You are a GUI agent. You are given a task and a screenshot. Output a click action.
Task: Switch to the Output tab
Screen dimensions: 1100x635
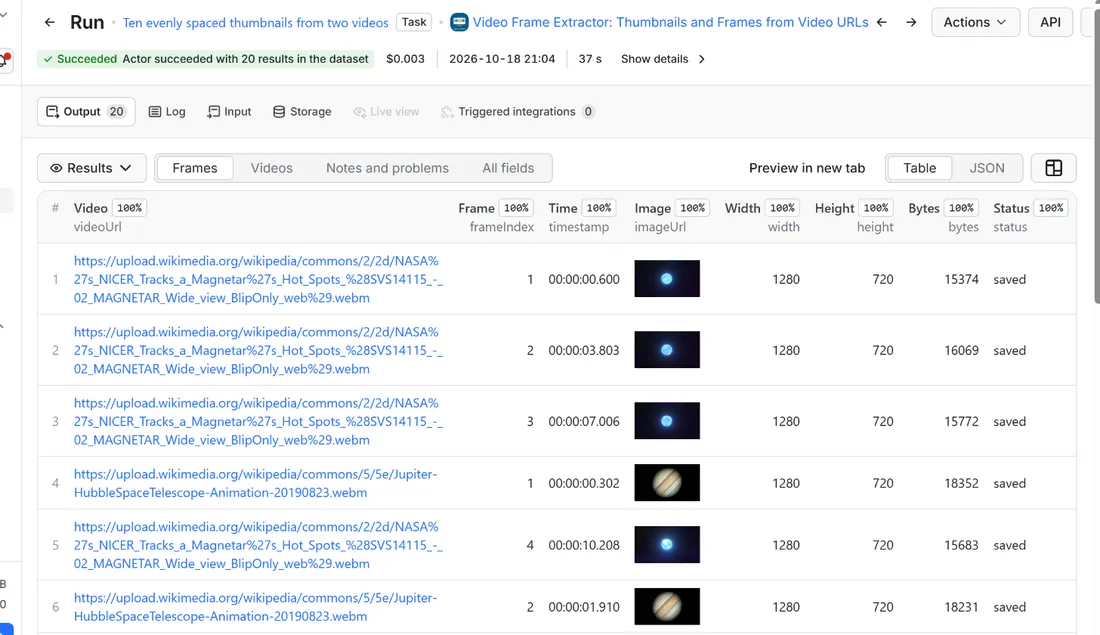tap(86, 112)
